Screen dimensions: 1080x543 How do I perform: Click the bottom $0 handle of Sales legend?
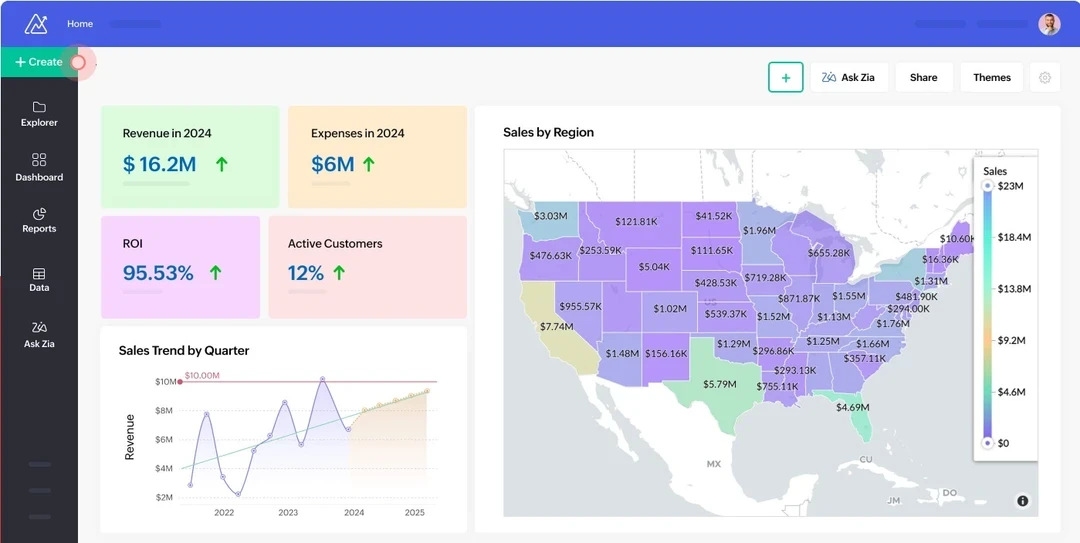988,443
